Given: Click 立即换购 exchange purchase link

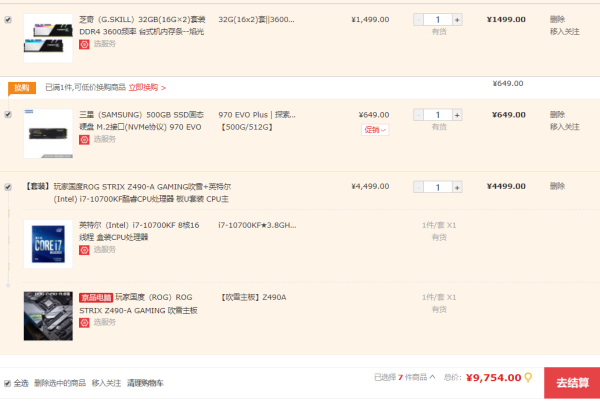Looking at the screenshot, I should [147, 88].
